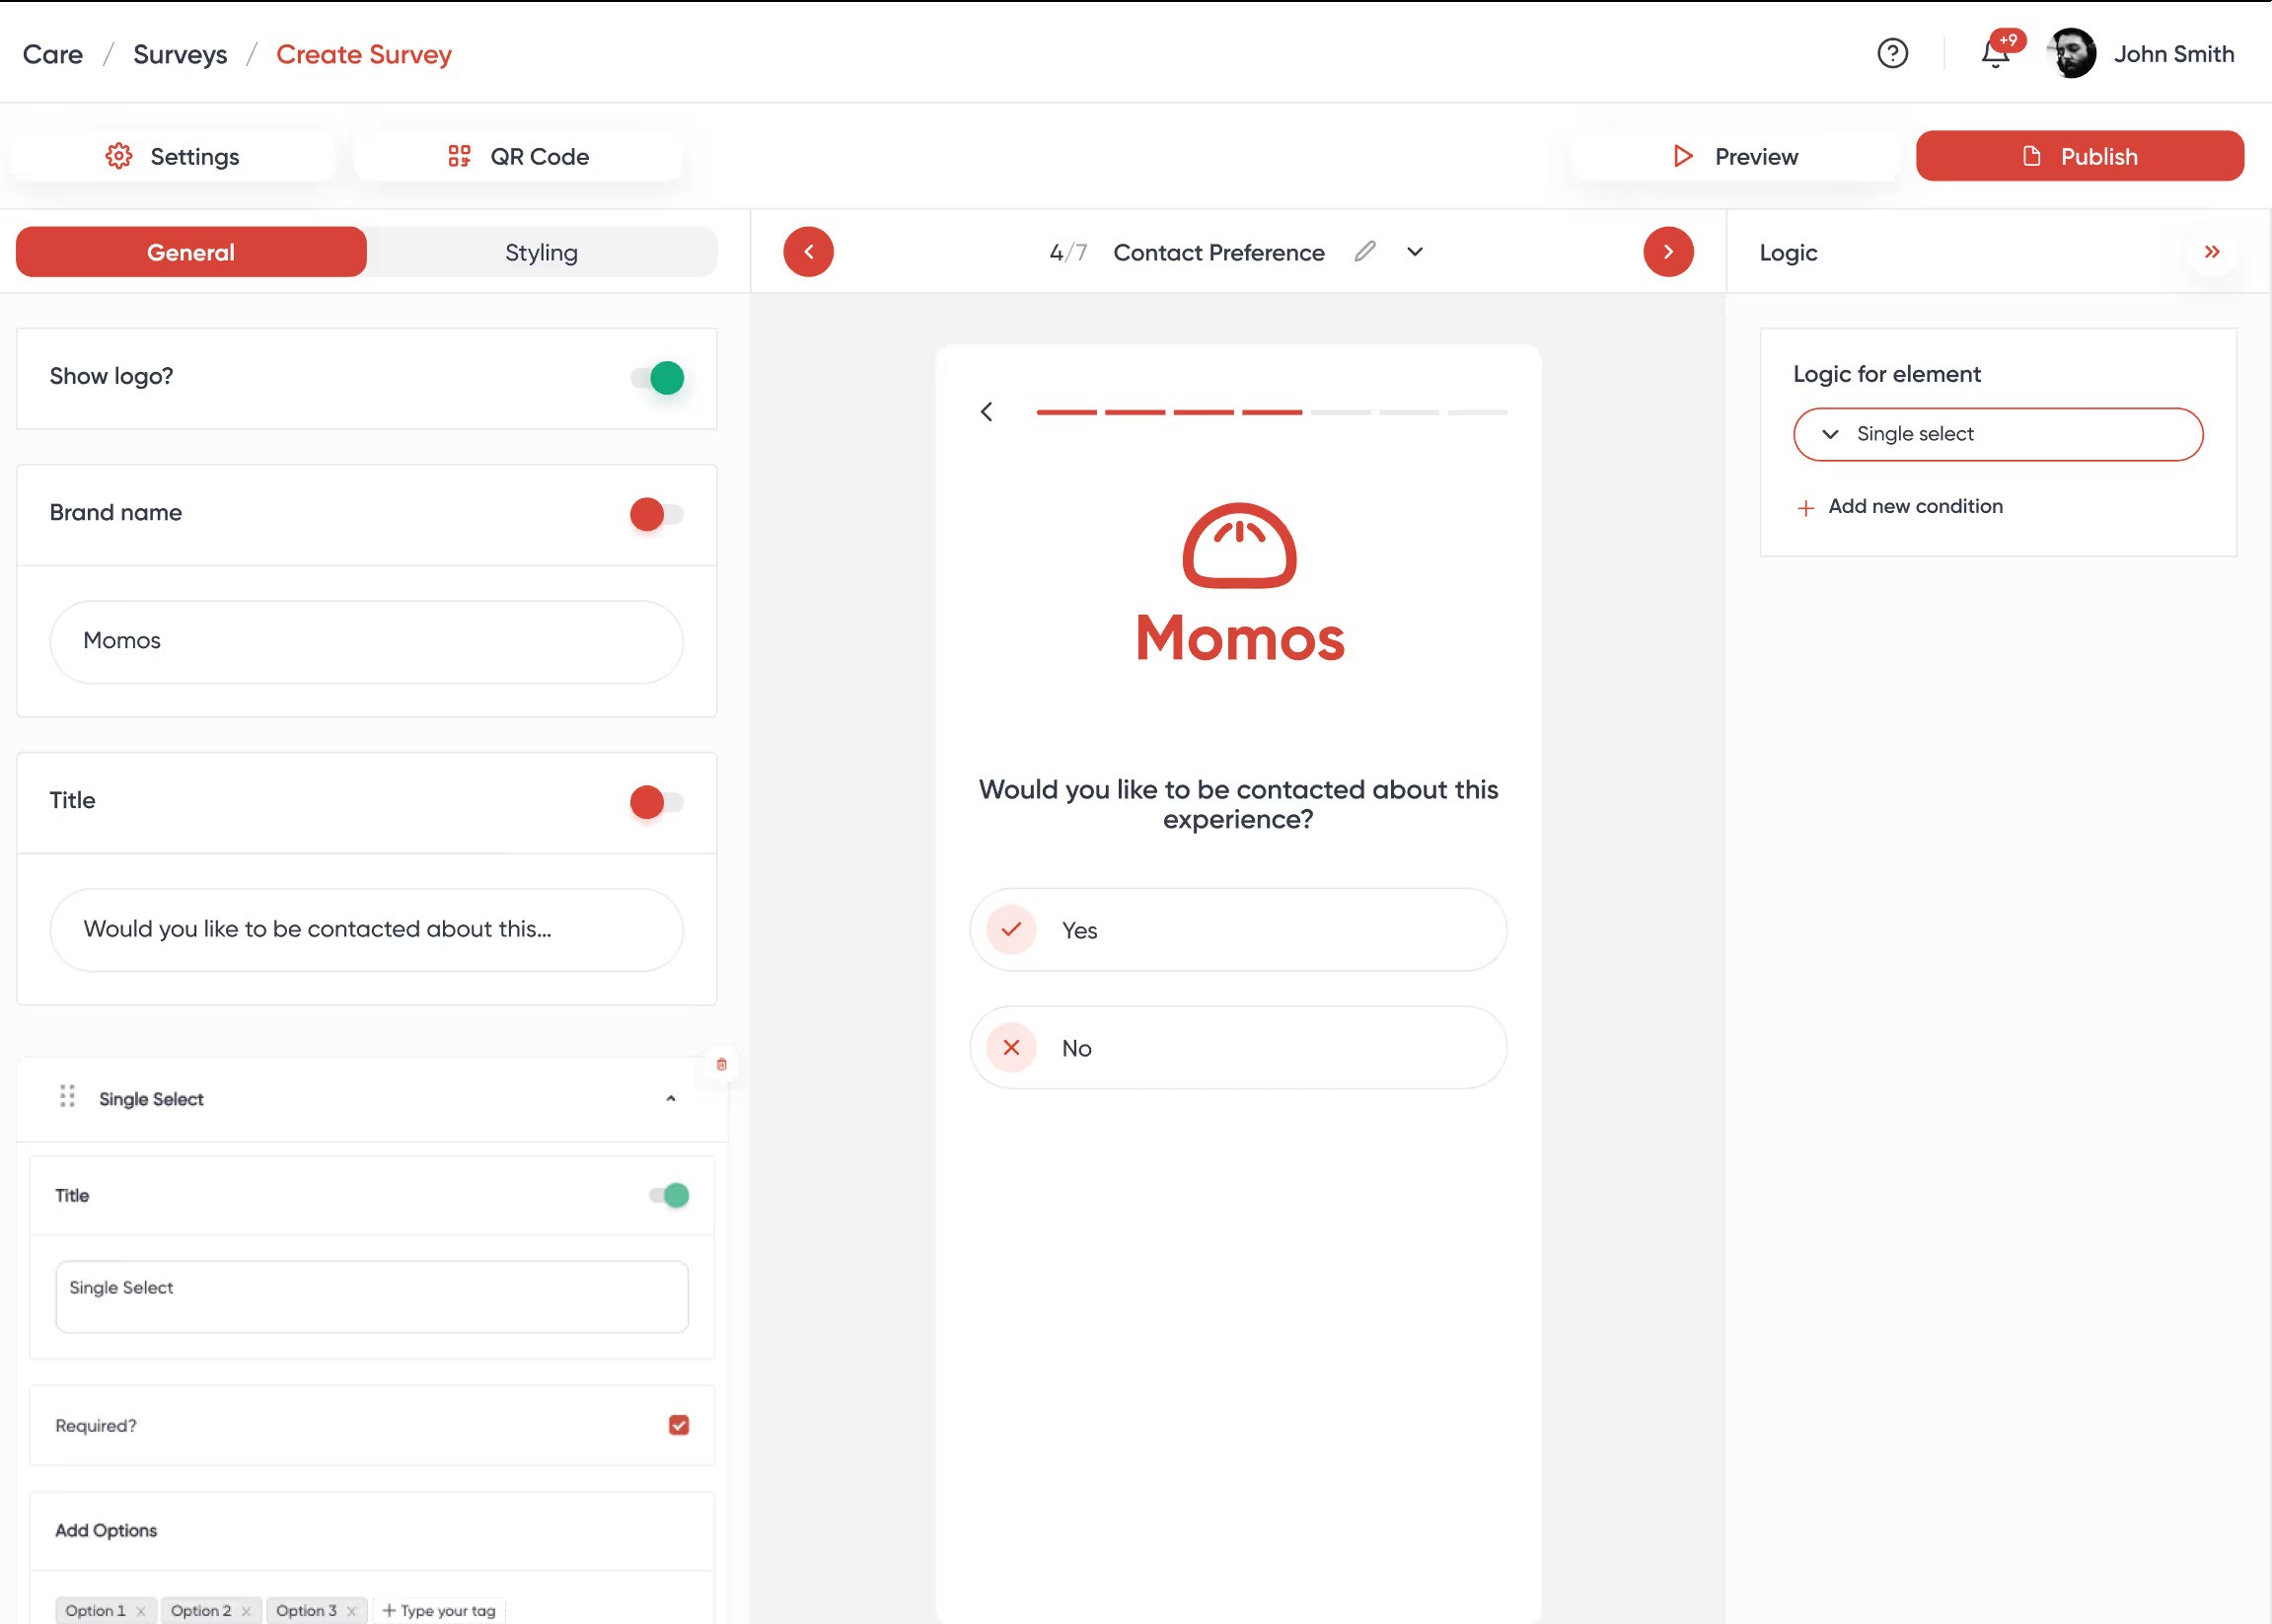Image resolution: width=2272 pixels, height=1624 pixels.
Task: Open the help question mark icon
Action: (x=1892, y=53)
